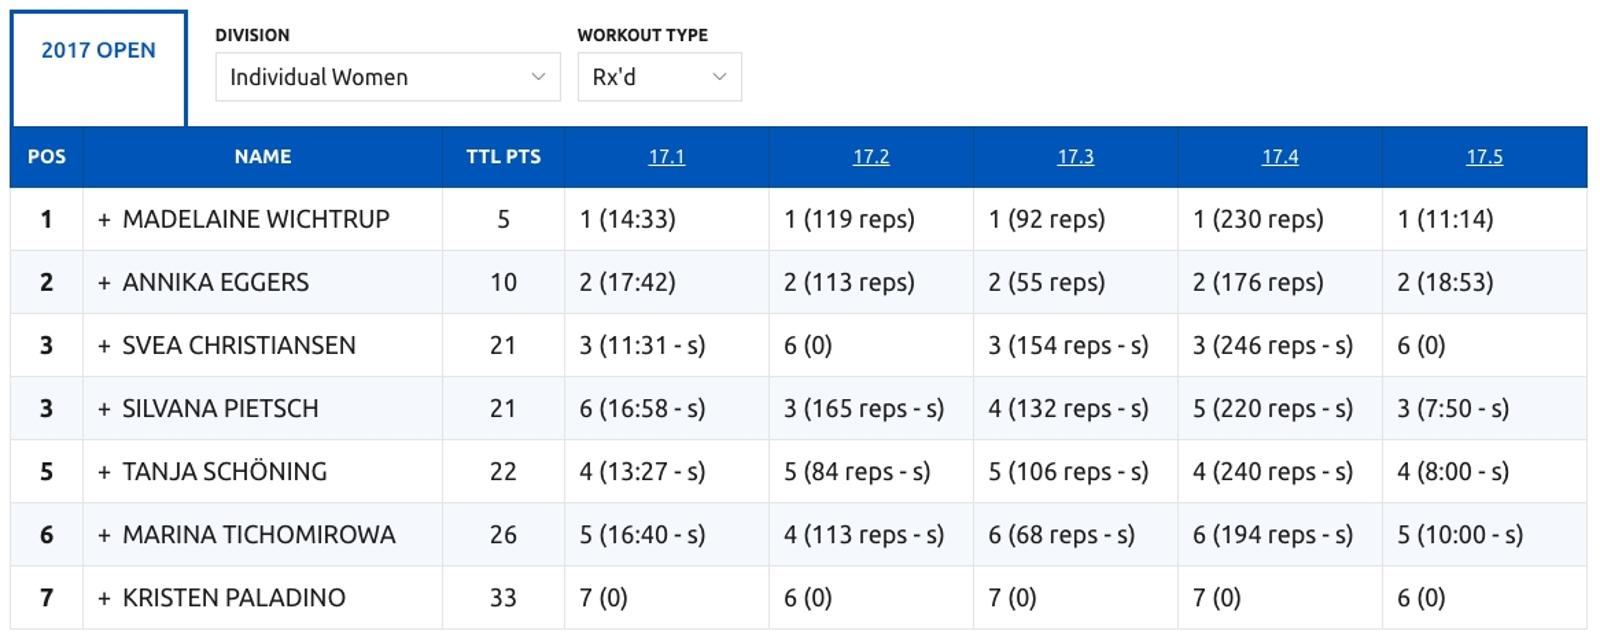Click plus icon beside Kristen Paladino
The width and height of the screenshot is (1600, 642).
pos(104,598)
